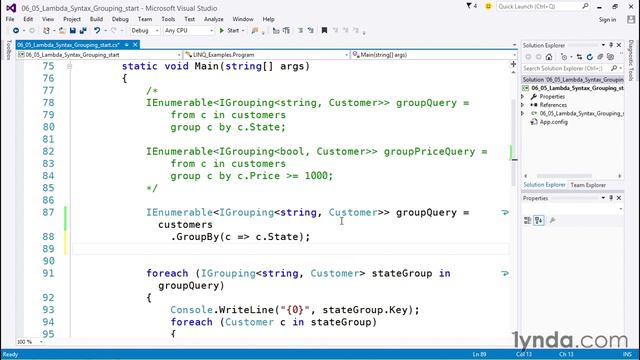The width and height of the screenshot is (640, 360).
Task: Click the Navigate Backward toolbar icon
Action: tap(16, 31)
